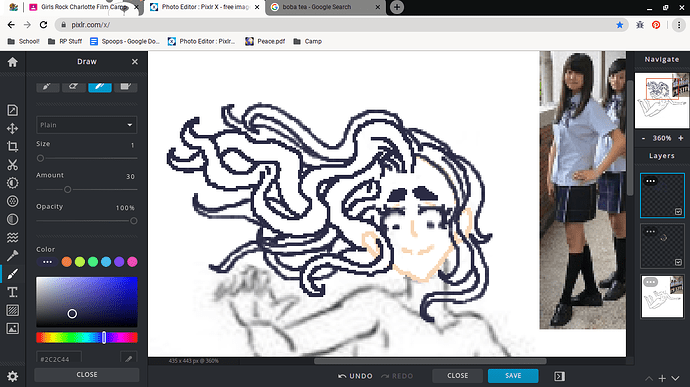Toggle the side panel icon beside SAVE

click(559, 376)
